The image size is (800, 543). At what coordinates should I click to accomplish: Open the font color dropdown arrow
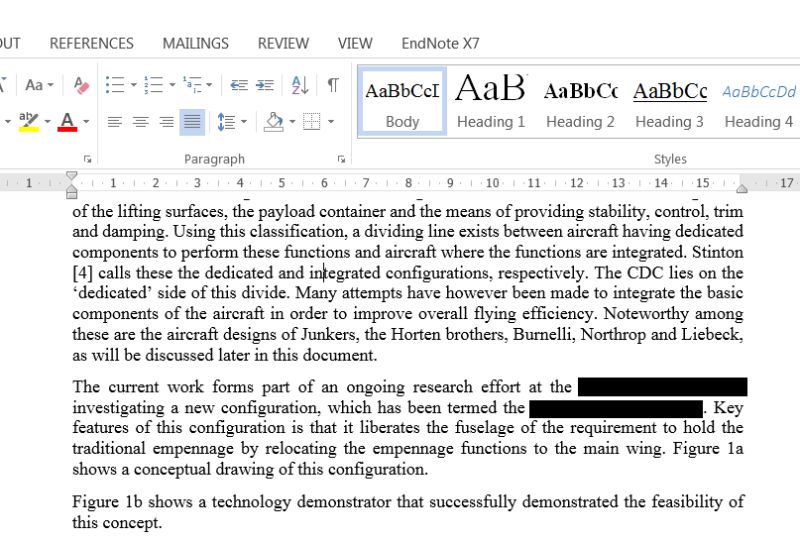coord(86,121)
